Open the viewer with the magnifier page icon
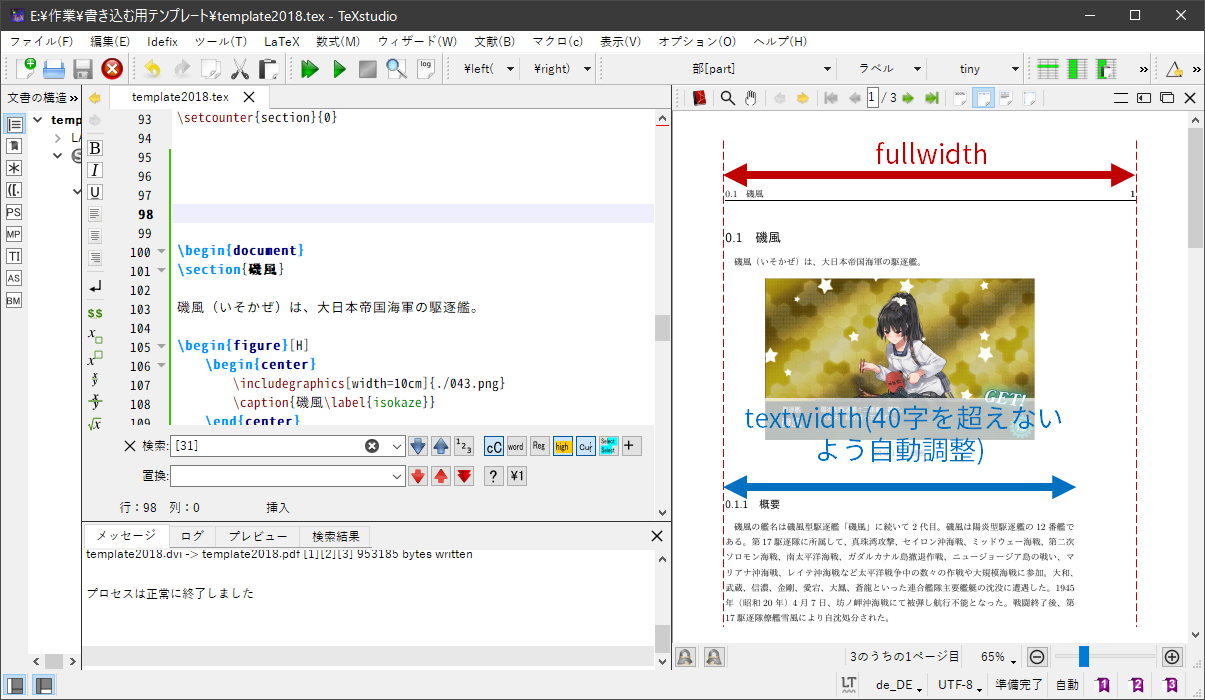Screen dimensions: 1205x700 click(397, 69)
